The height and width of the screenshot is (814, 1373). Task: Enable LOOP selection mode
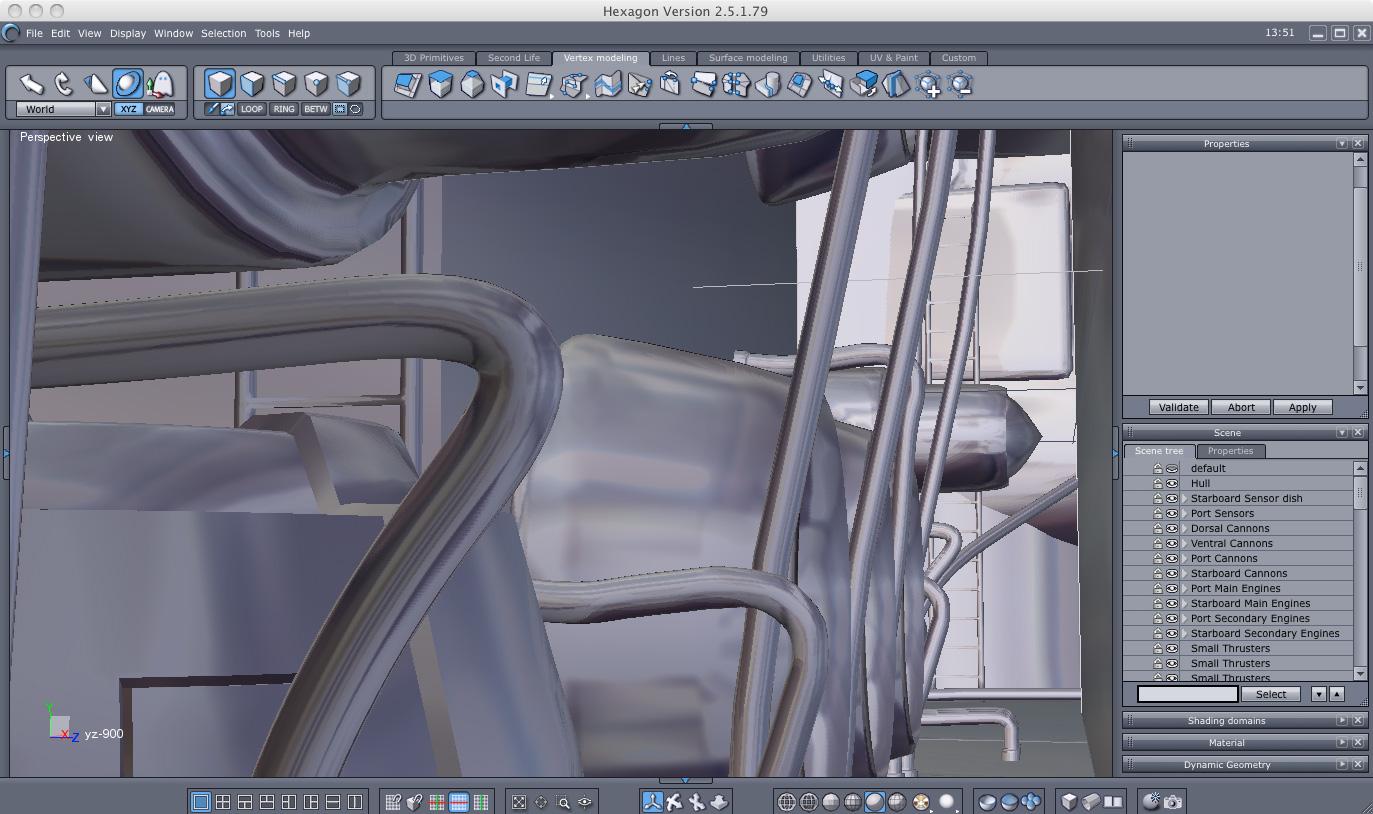(x=252, y=109)
